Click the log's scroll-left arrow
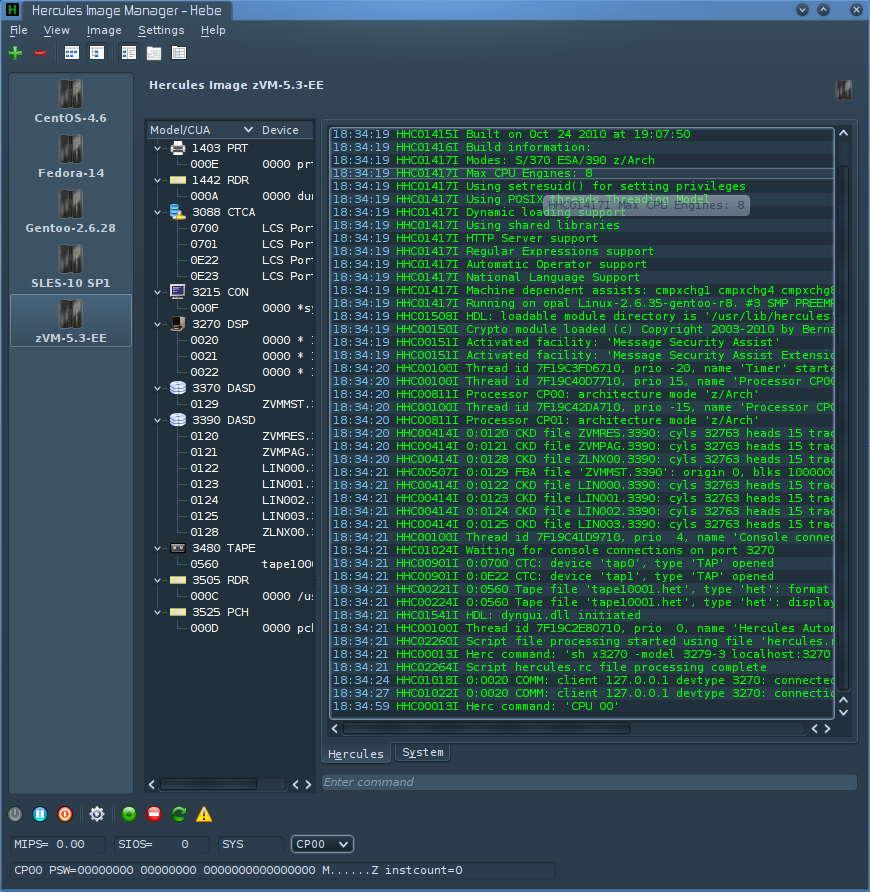The width and height of the screenshot is (870, 892). (x=335, y=729)
